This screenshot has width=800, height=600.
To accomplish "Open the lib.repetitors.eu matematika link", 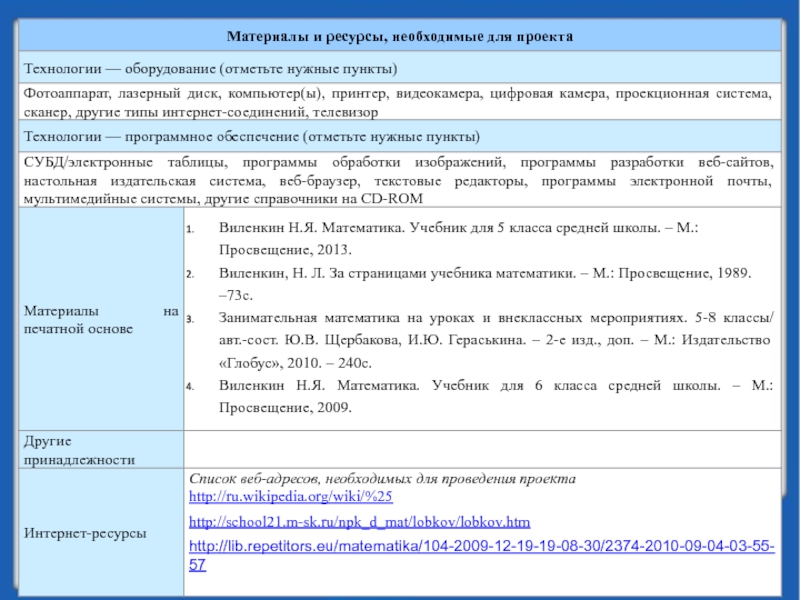I will click(x=482, y=556).
